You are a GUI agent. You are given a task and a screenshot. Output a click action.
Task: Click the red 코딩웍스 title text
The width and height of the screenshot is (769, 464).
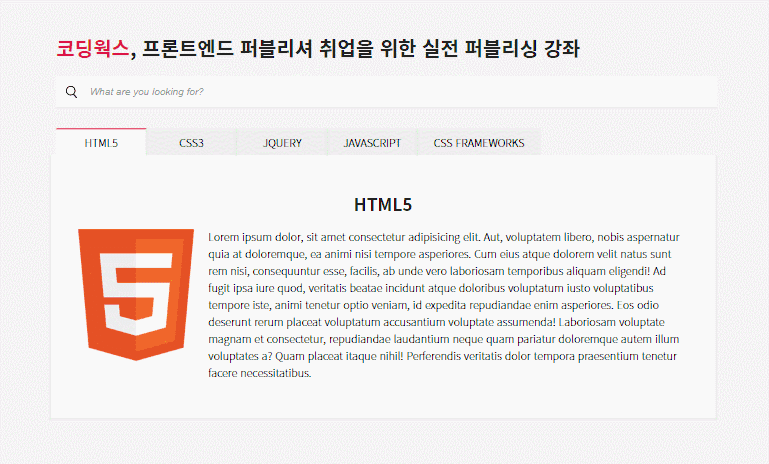(x=93, y=49)
